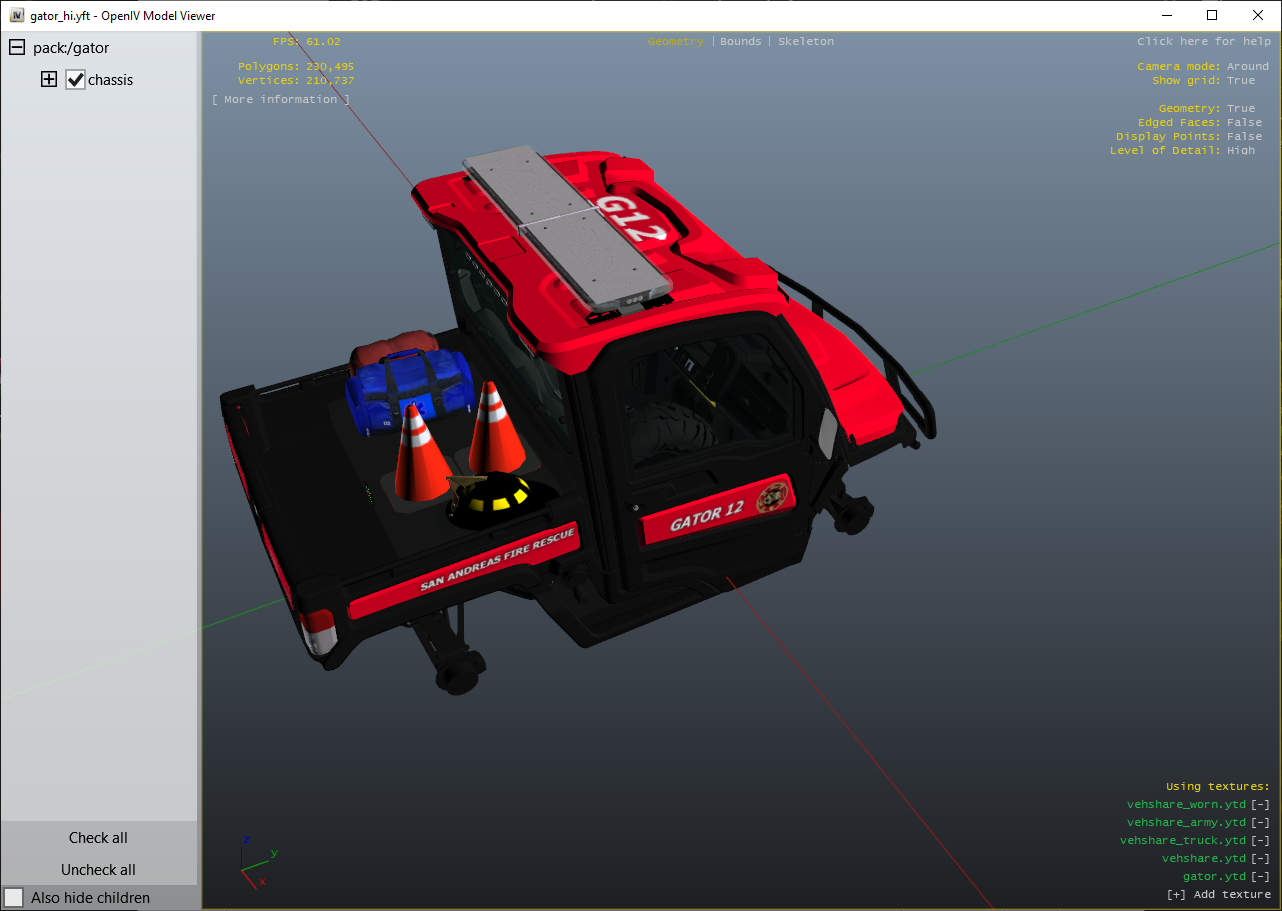Uncheck the chassis visibility checkbox
Image resolution: width=1282 pixels, height=911 pixels.
pyautogui.click(x=76, y=80)
